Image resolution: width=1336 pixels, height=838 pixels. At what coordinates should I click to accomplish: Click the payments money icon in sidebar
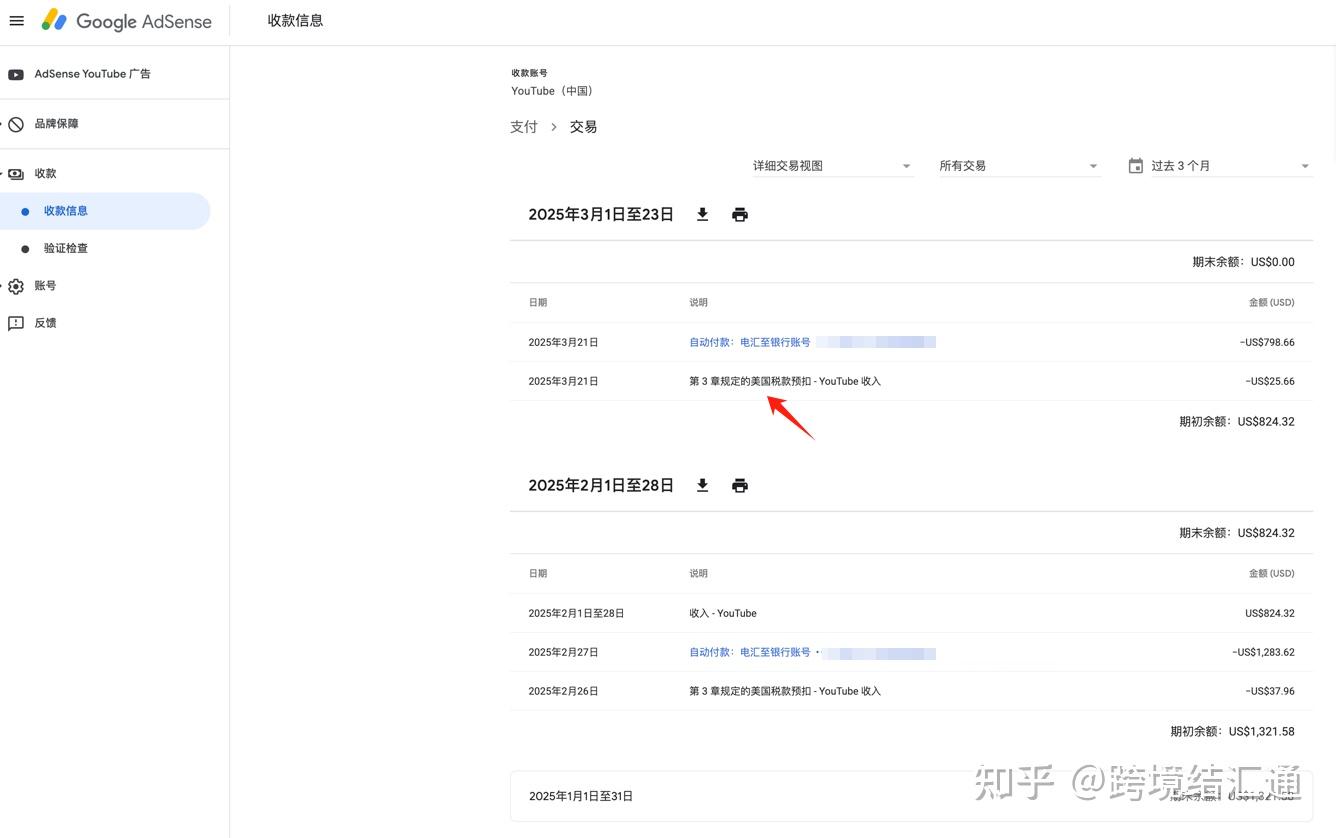point(16,174)
